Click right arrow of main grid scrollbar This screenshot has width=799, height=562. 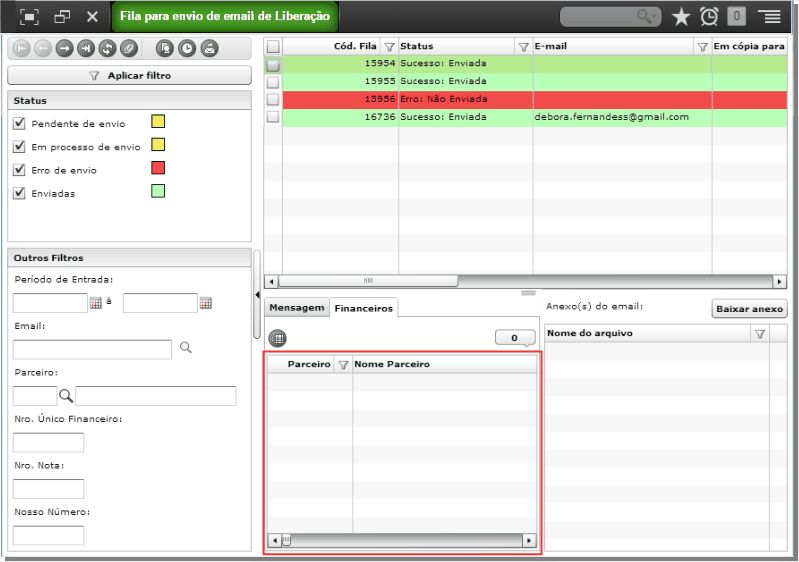point(779,281)
